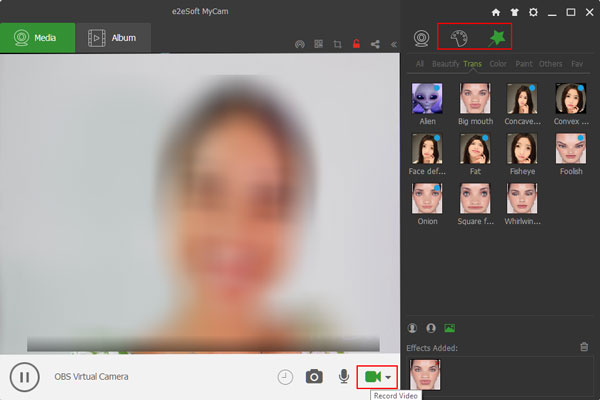This screenshot has width=600, height=400.
Task: Click the webcam source icon
Action: point(422,39)
